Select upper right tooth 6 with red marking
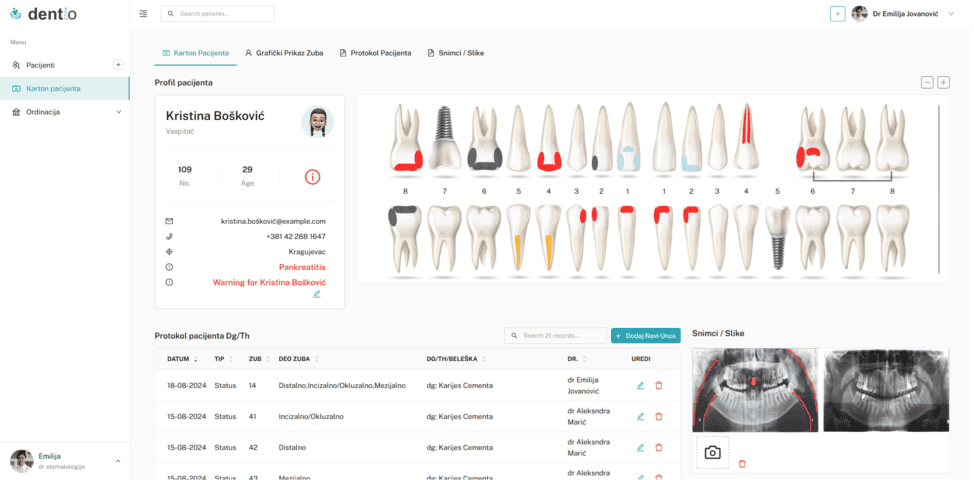 tap(813, 138)
